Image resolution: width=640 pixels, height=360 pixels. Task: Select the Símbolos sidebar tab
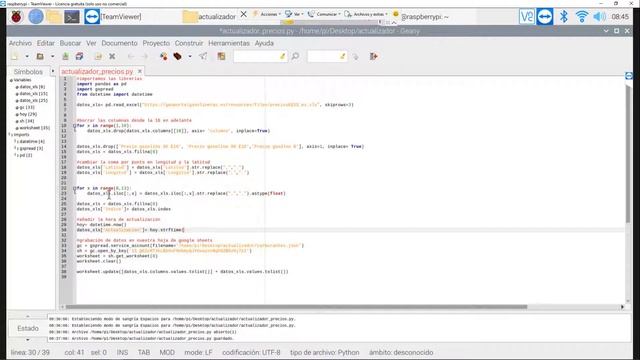(28, 71)
